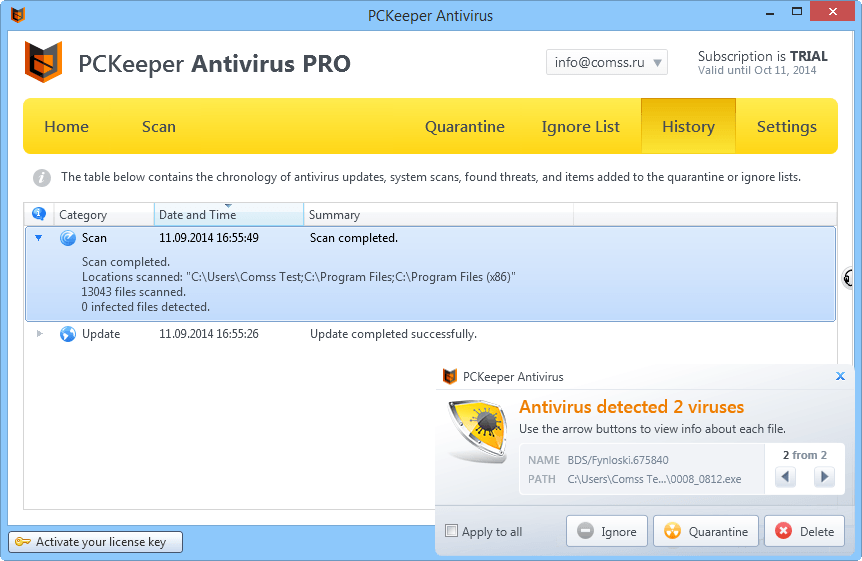This screenshot has height=561, width=862.
Task: Switch to the Ignore List tab
Action: (581, 126)
